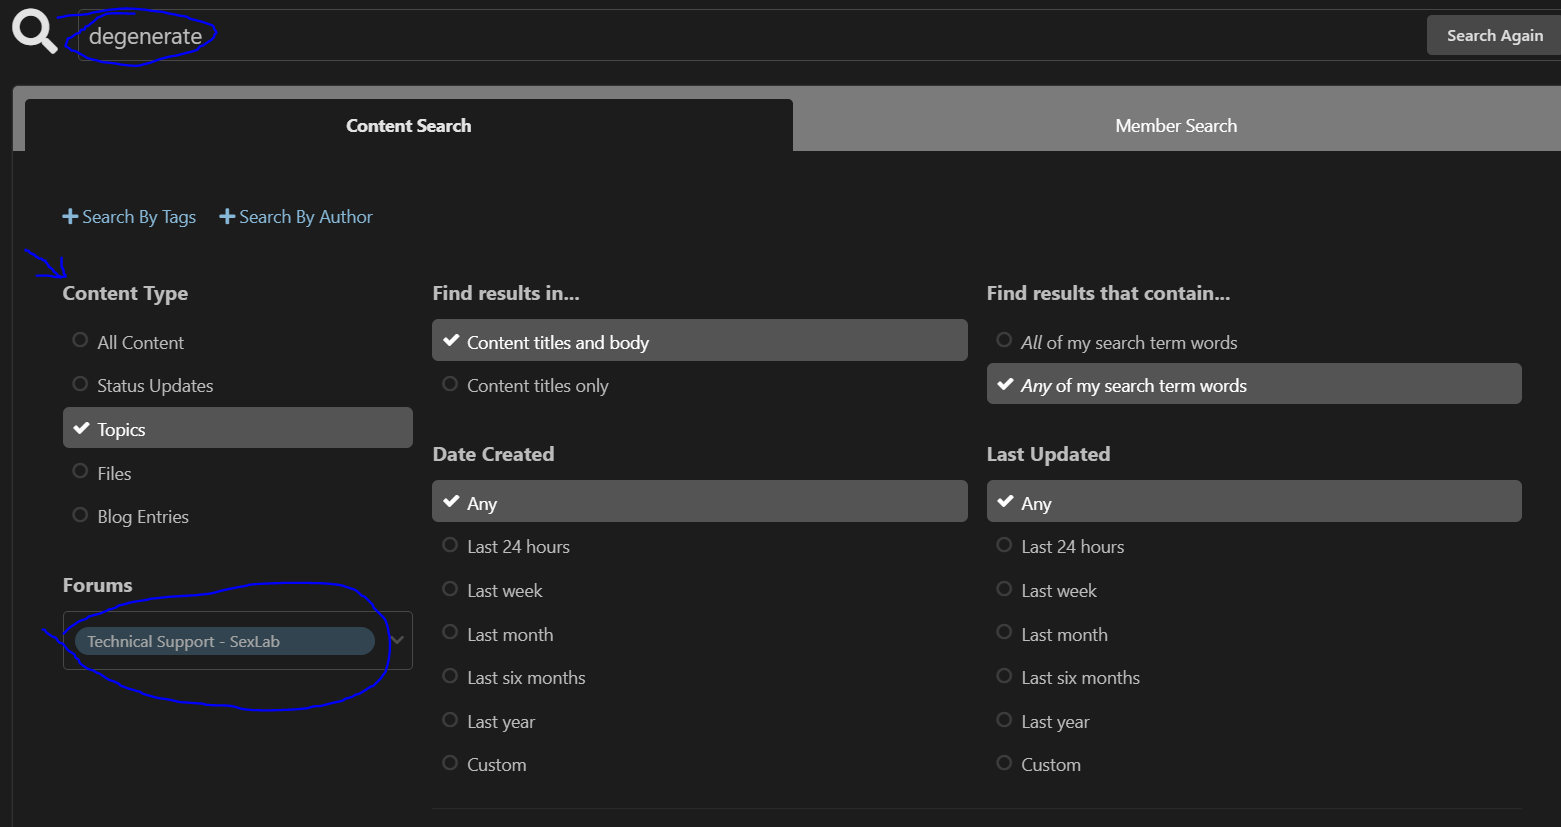Open the Forums dropdown arrow
The image size is (1561, 827).
[397, 640]
